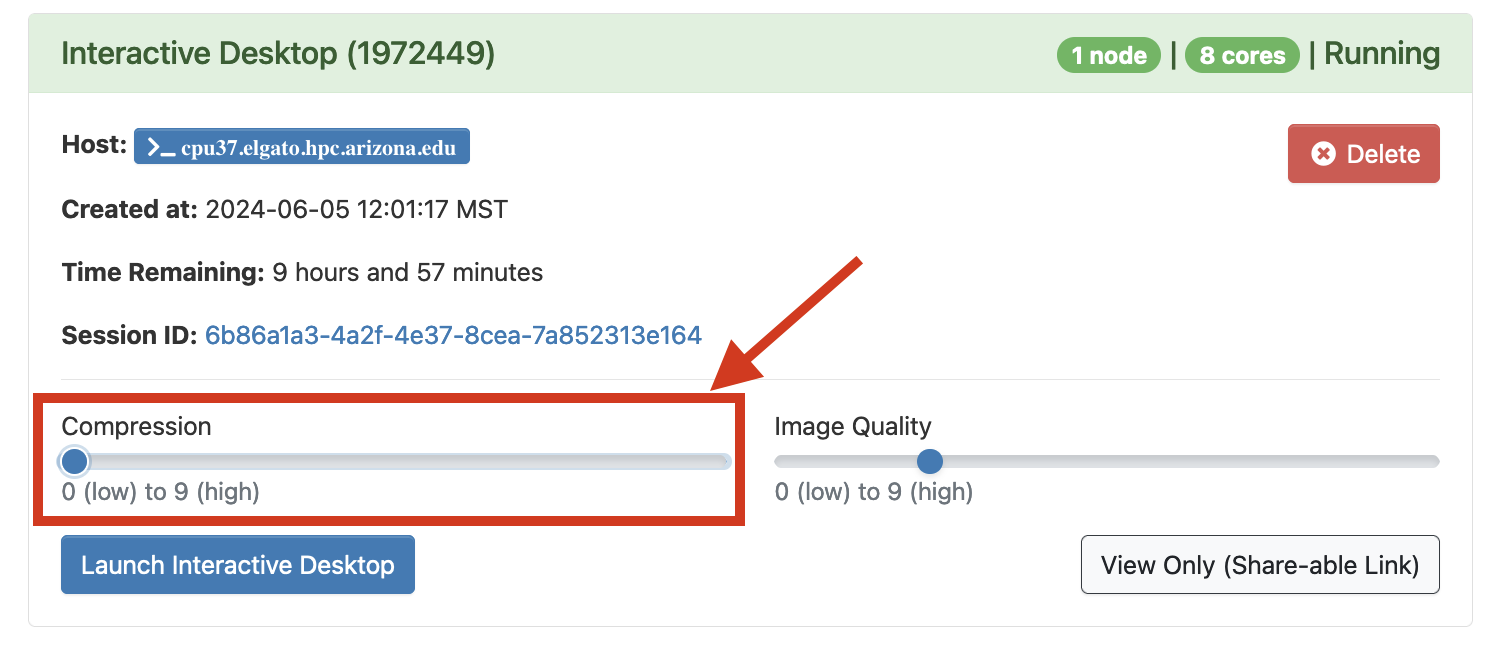This screenshot has height=654, width=1508.
Task: Open the View Only share-able link
Action: (x=1260, y=565)
